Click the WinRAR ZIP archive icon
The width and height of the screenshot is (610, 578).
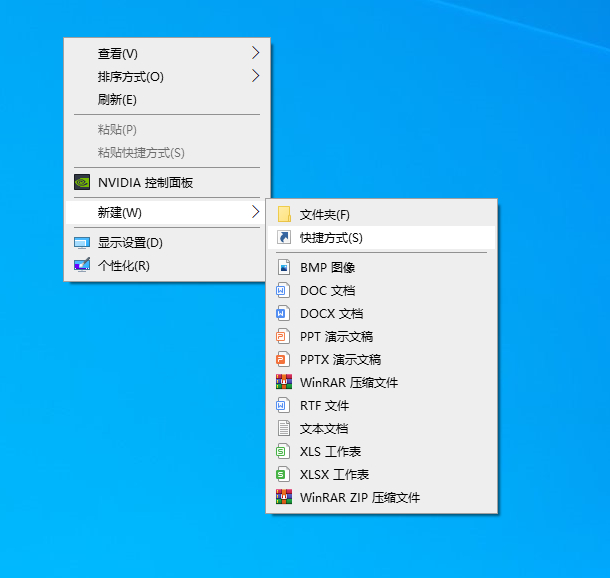pos(284,497)
